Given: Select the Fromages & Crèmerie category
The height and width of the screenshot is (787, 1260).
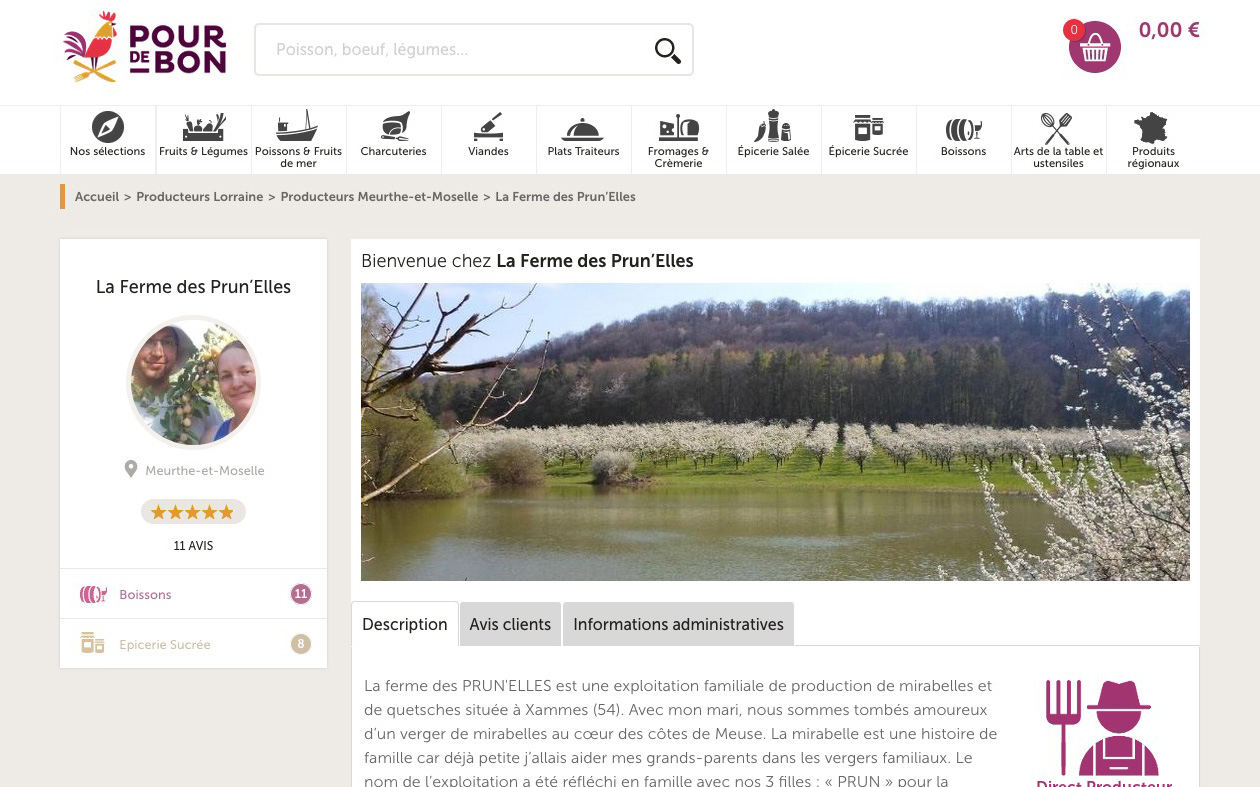Looking at the screenshot, I should [x=678, y=140].
